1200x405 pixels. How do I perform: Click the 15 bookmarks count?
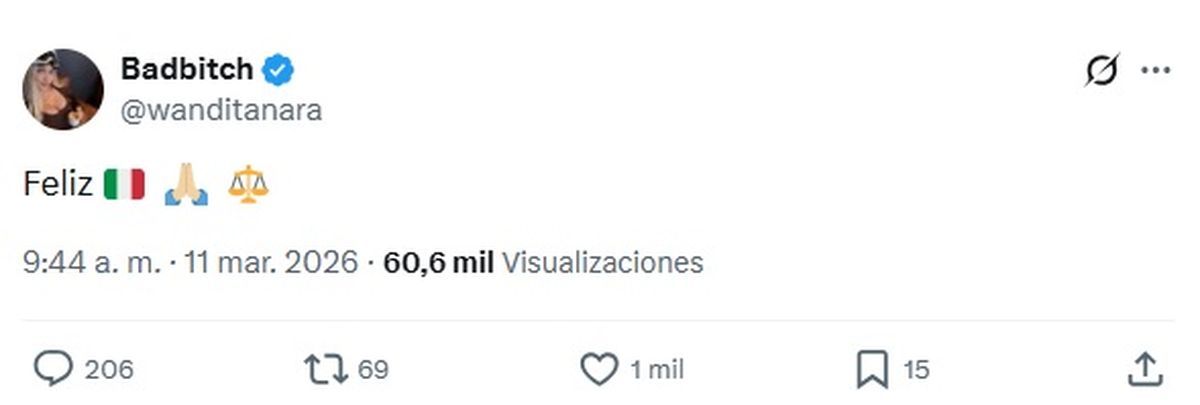pos(916,370)
